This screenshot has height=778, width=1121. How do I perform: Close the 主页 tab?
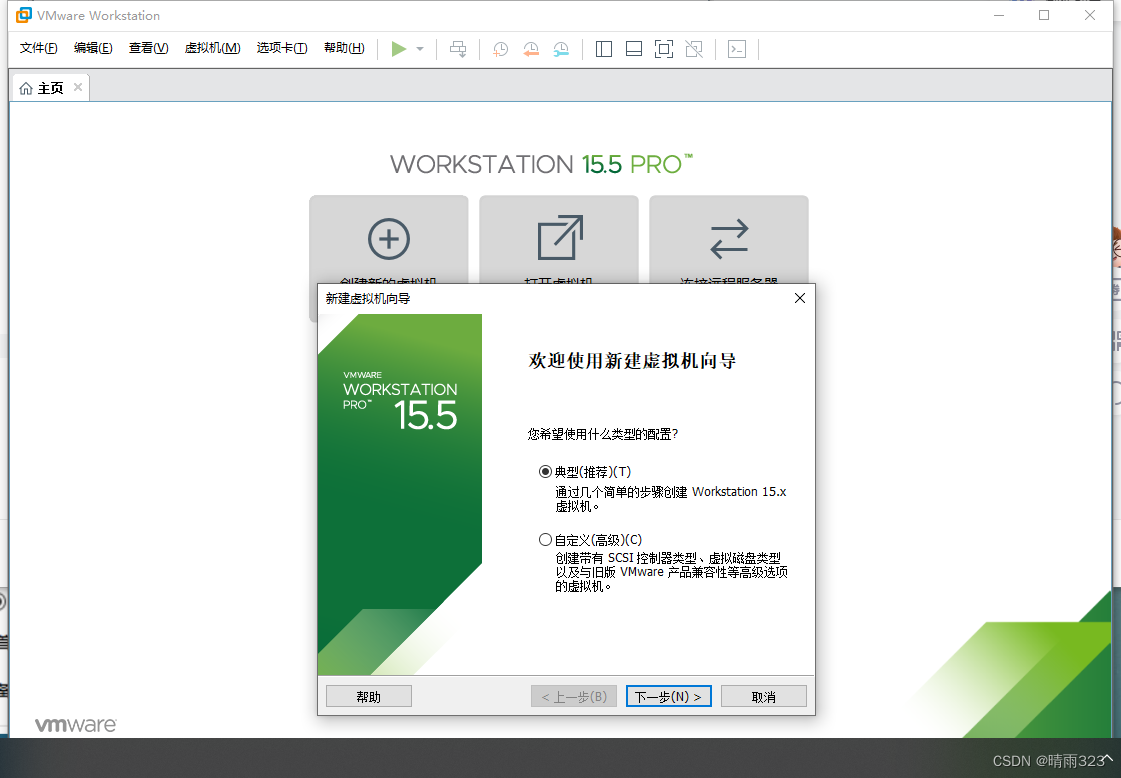(x=78, y=87)
